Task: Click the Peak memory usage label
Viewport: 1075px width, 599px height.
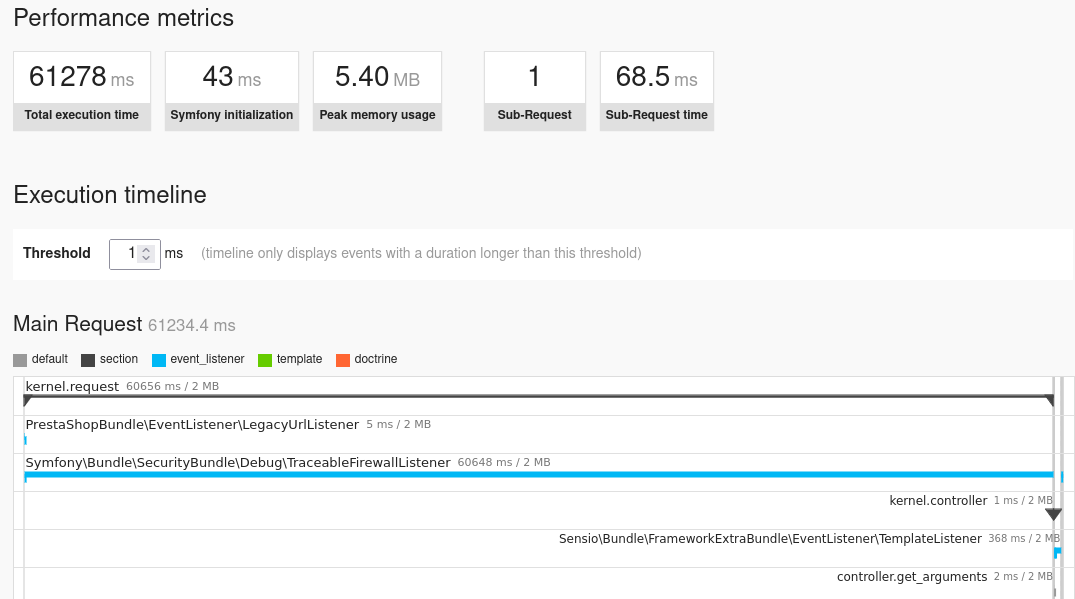Action: click(377, 115)
